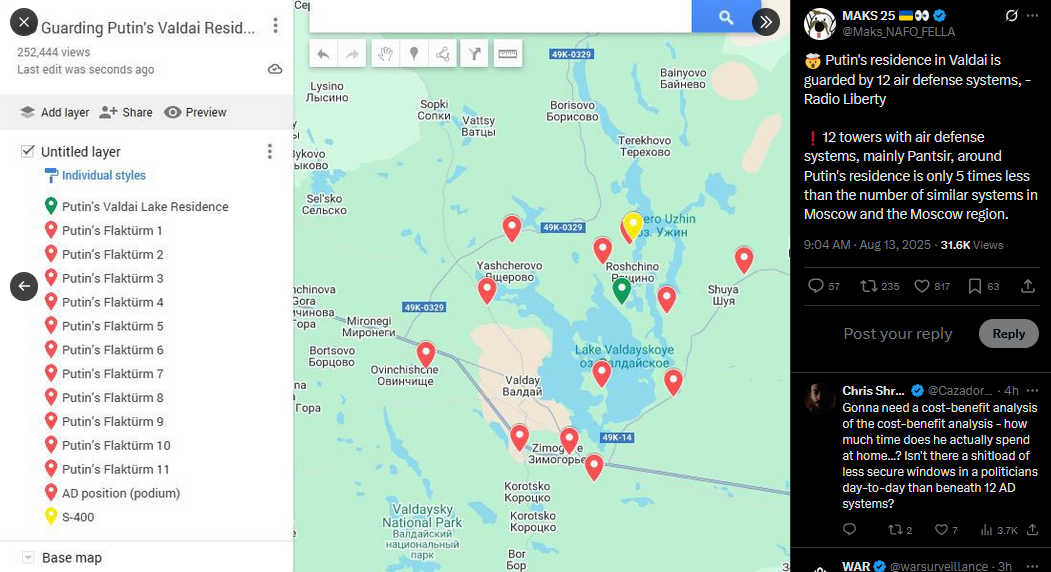
Task: Select Putin's Flaktürm 5 in list
Action: tap(104, 326)
